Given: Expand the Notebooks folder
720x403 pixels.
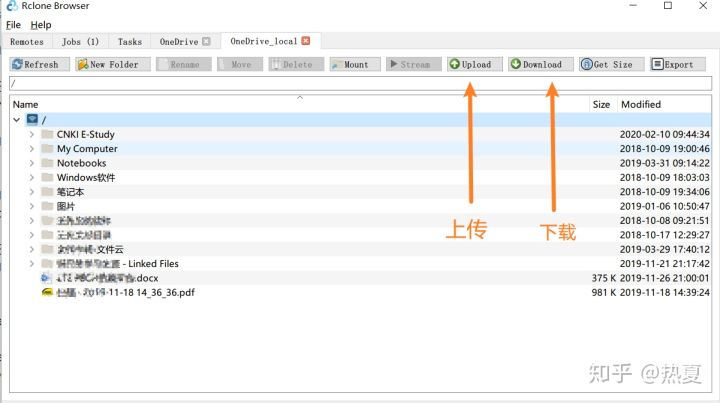Looking at the screenshot, I should (31, 163).
